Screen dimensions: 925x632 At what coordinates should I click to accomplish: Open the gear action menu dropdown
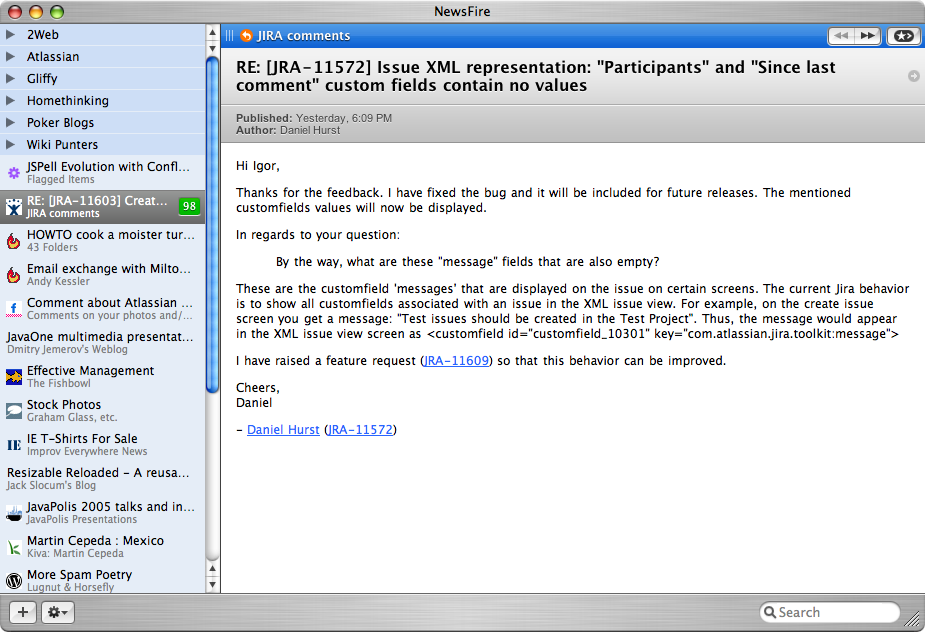pos(57,612)
